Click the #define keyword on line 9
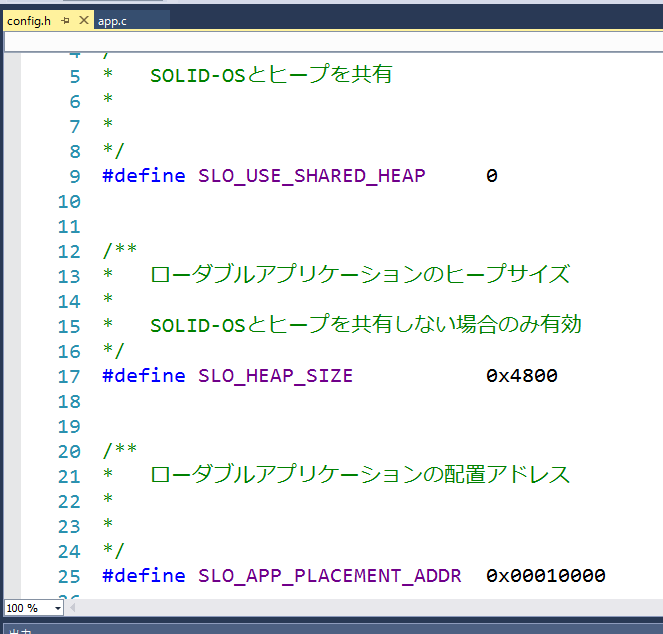The height and width of the screenshot is (634, 663). [143, 176]
